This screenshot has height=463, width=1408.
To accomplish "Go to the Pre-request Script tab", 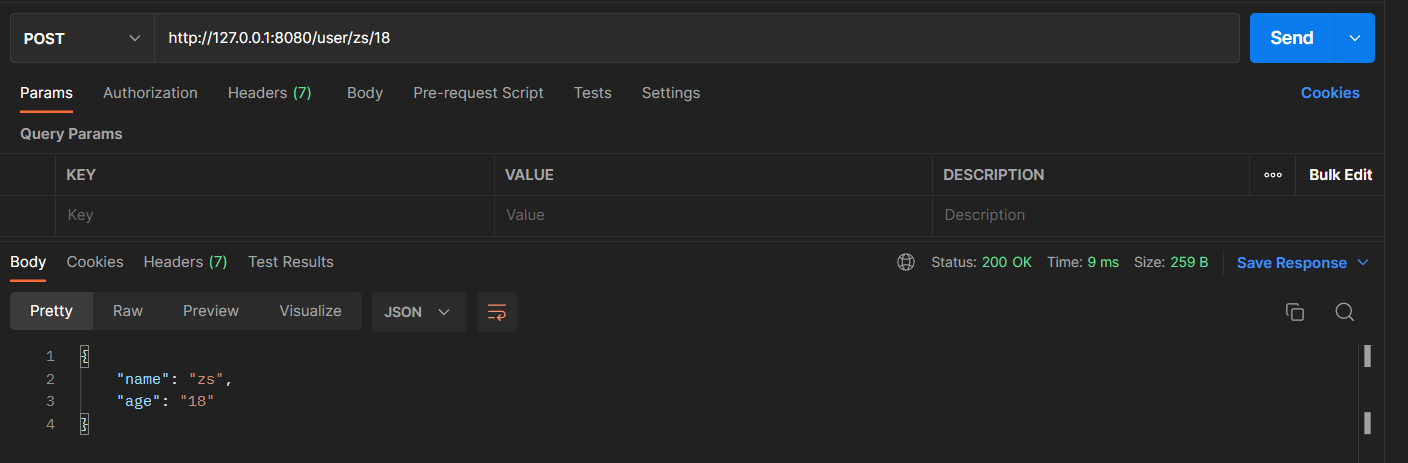I will pos(478,93).
